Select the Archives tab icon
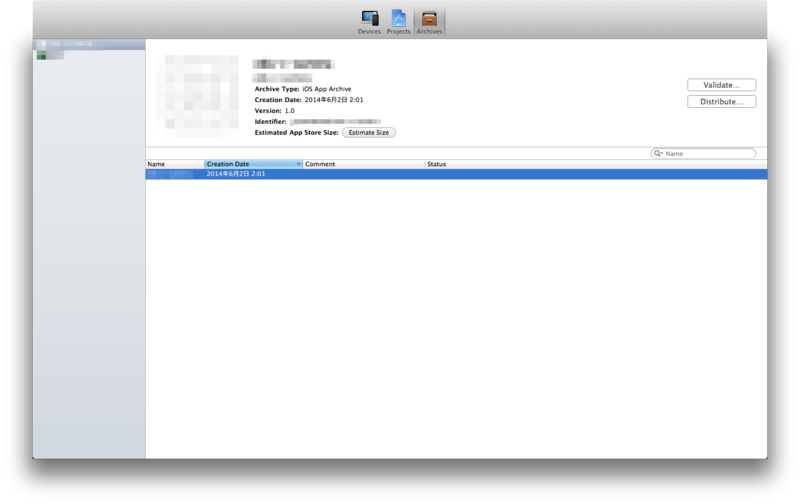The height and width of the screenshot is (504, 800). tap(429, 22)
